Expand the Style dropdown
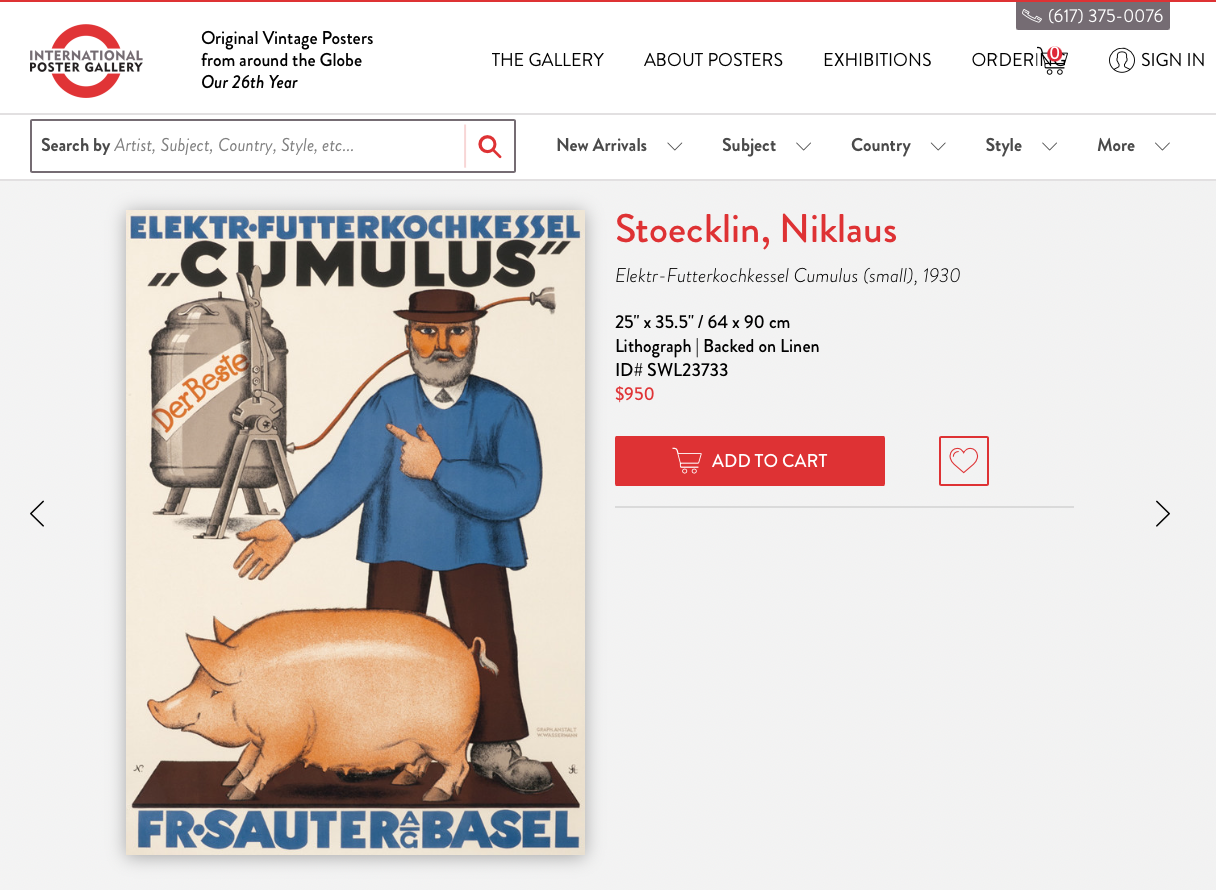1216x890 pixels. (1021, 146)
